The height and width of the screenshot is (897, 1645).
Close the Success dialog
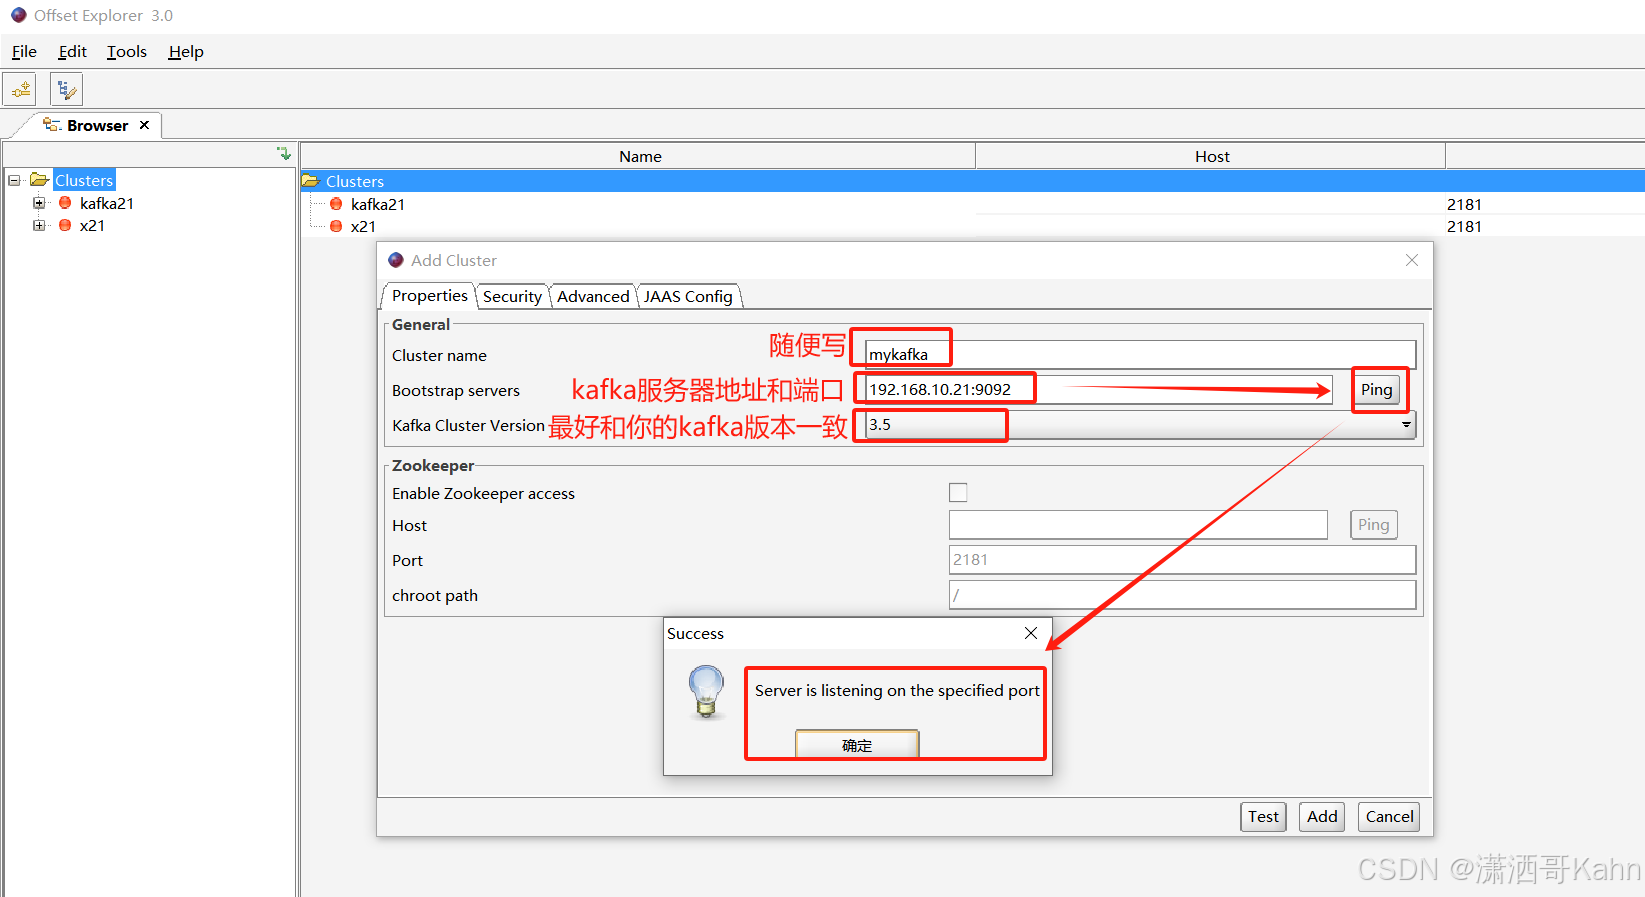click(1031, 633)
